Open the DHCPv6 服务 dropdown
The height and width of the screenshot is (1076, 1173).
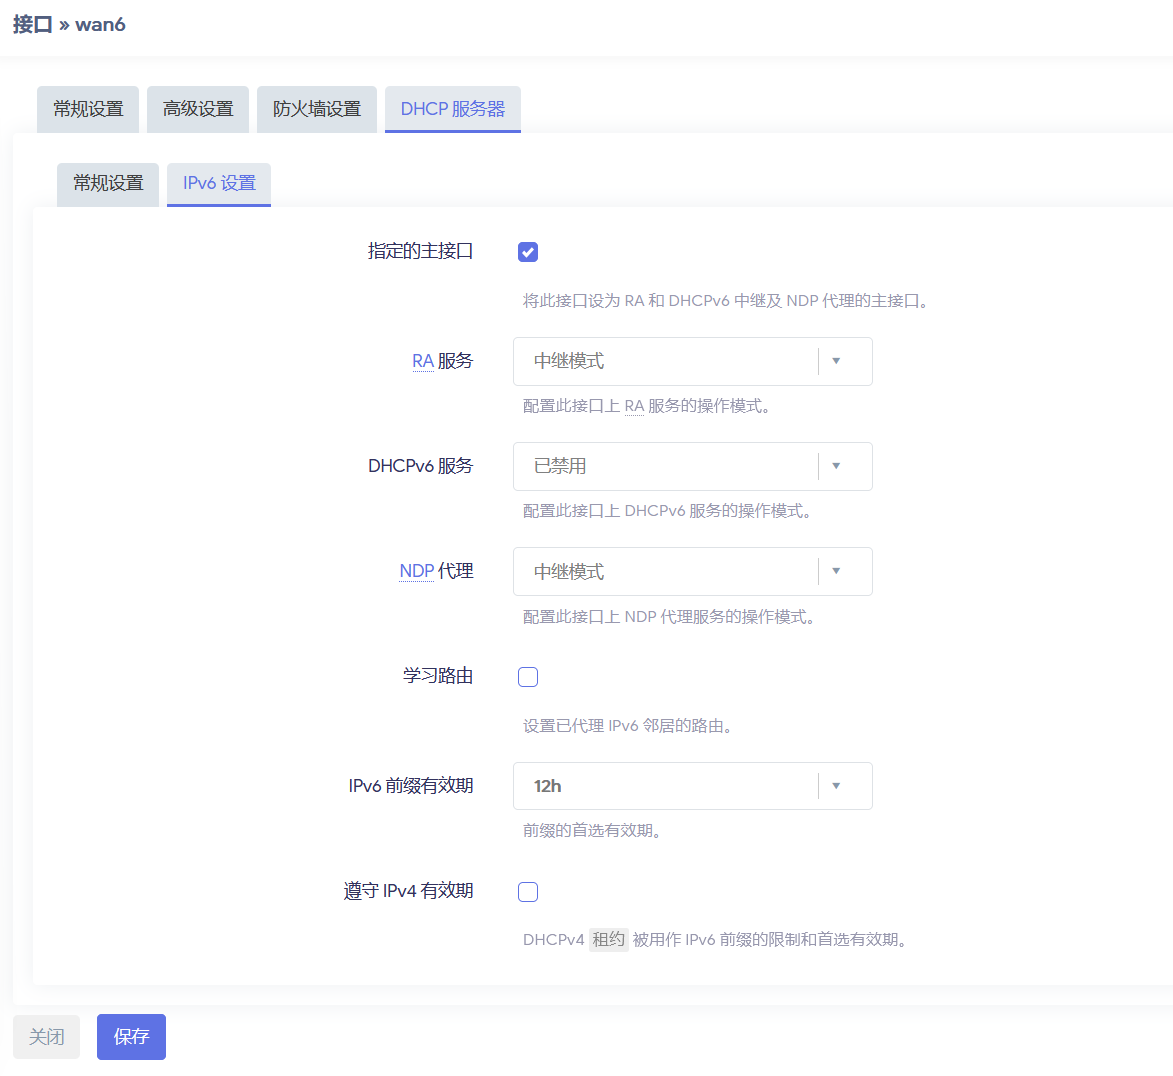pos(692,466)
